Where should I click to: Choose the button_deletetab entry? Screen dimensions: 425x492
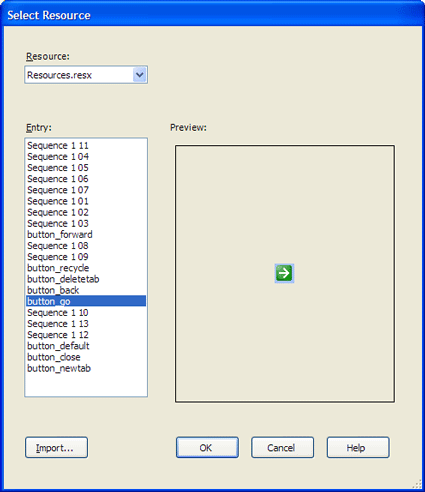click(x=86, y=279)
